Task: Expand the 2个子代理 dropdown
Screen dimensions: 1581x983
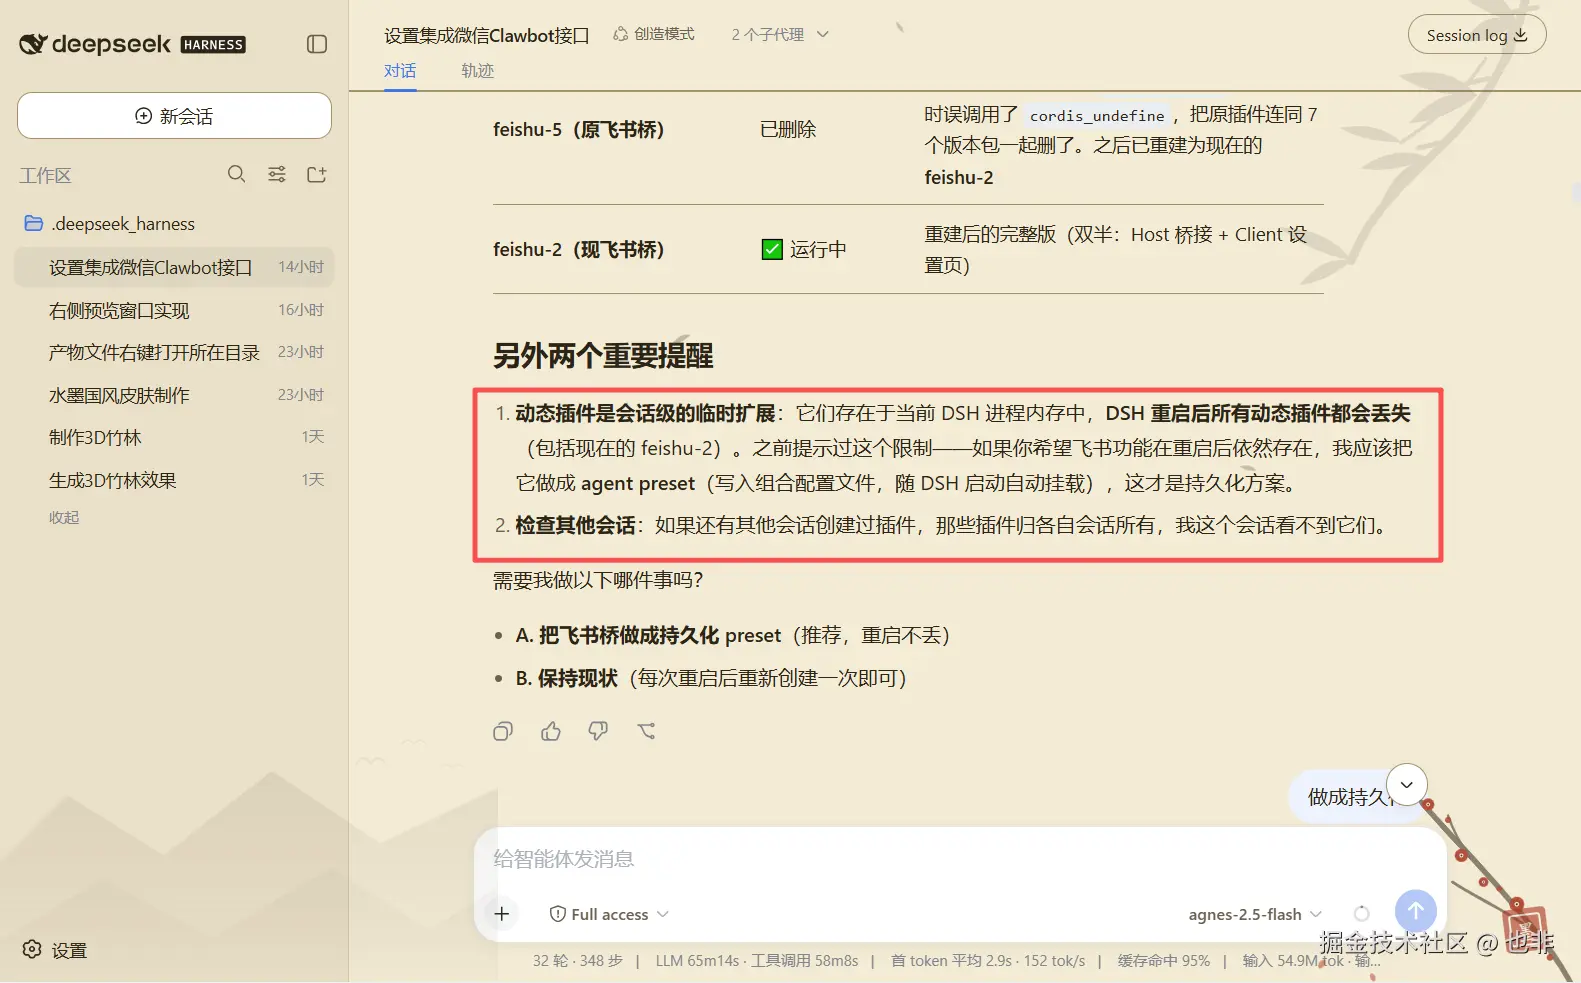Action: click(780, 34)
